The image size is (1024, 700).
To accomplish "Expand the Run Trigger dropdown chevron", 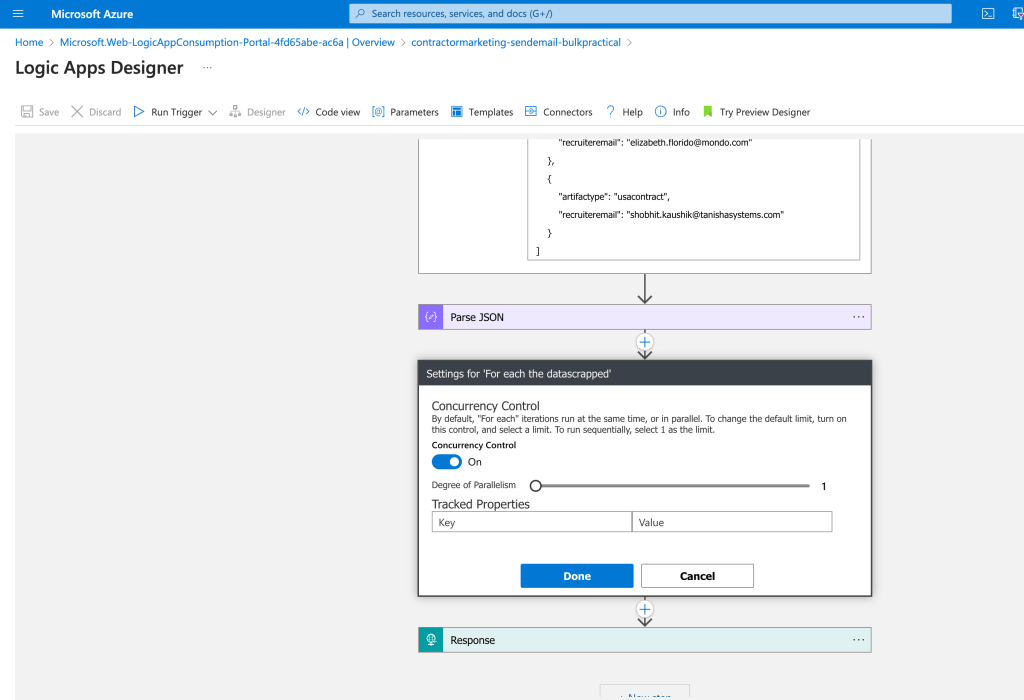I will [212, 112].
